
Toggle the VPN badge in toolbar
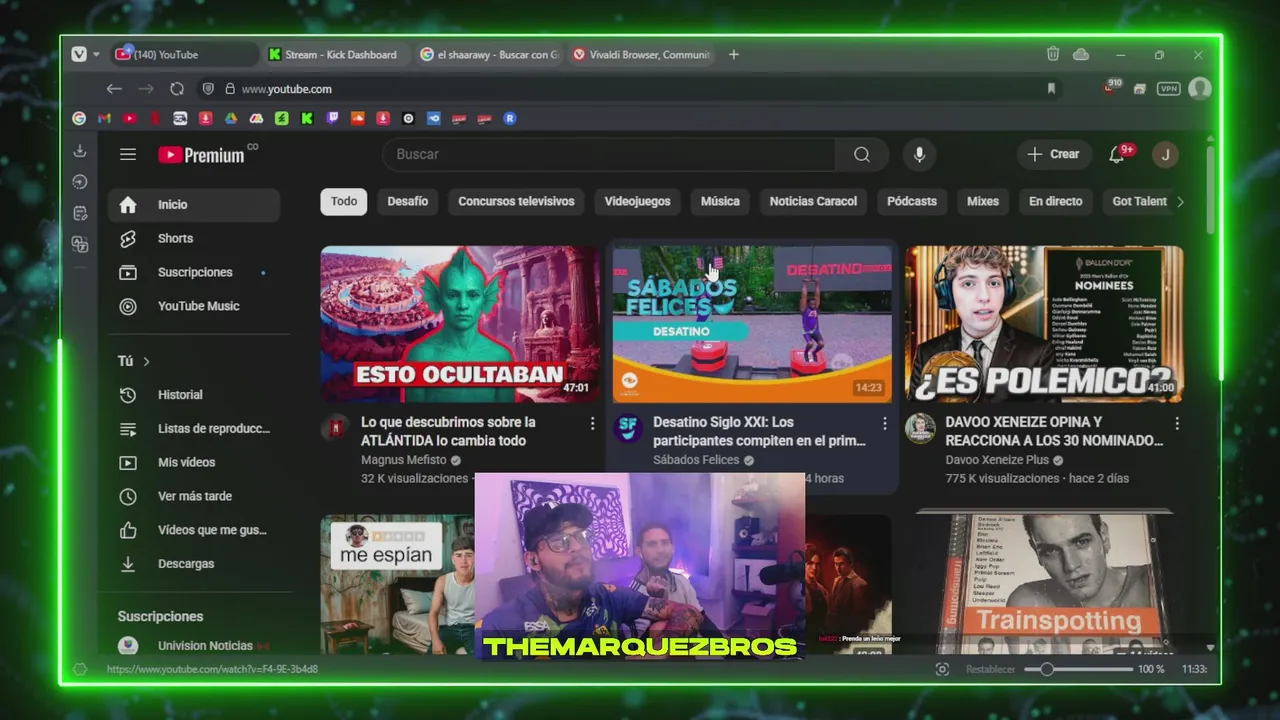1168,89
